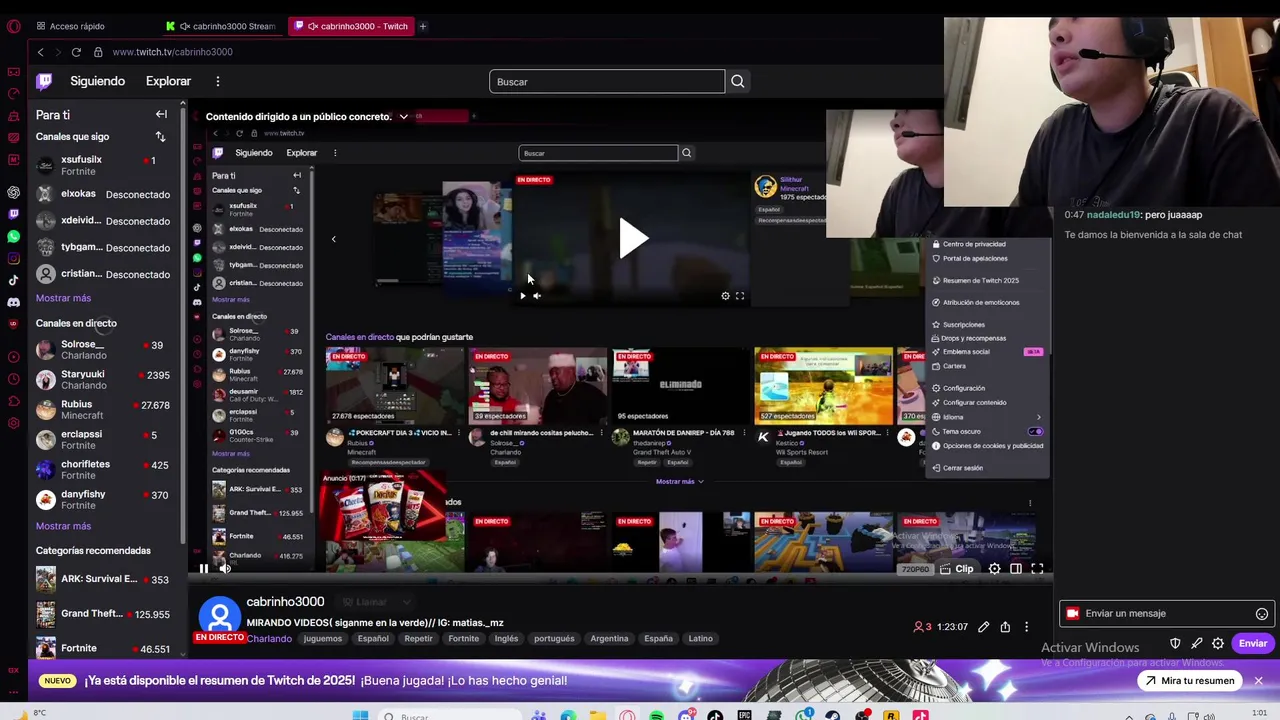
Task: Open the 720P60 quality selector
Action: coord(915,569)
